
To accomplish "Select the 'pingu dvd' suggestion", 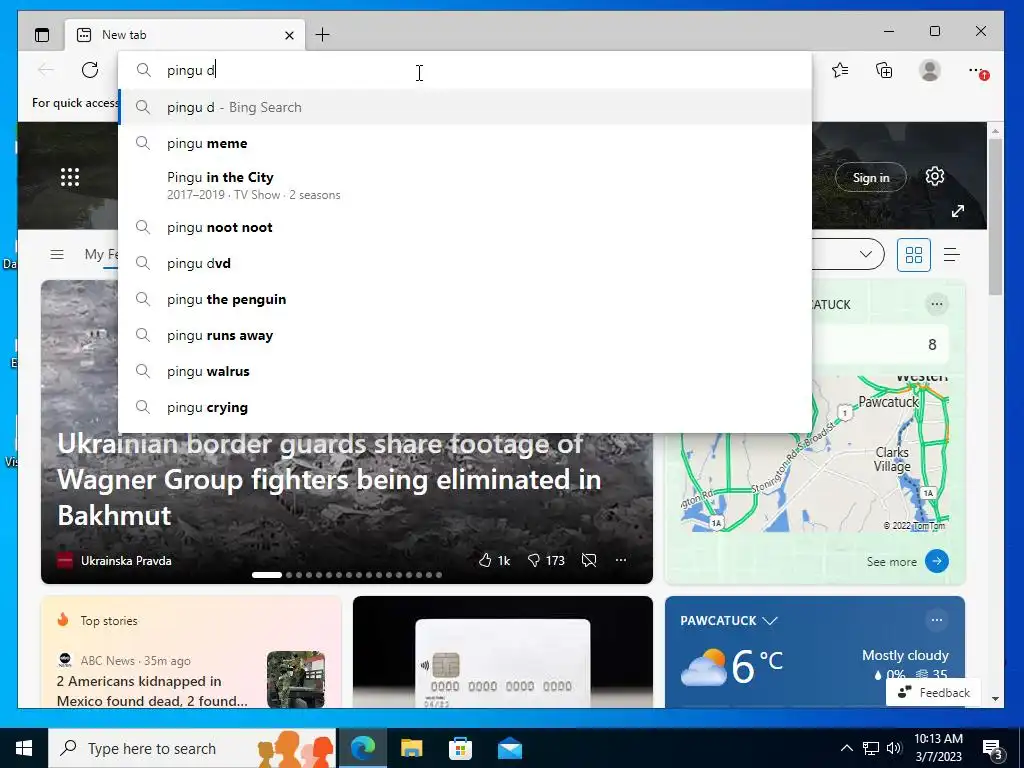I will pyautogui.click(x=465, y=263).
